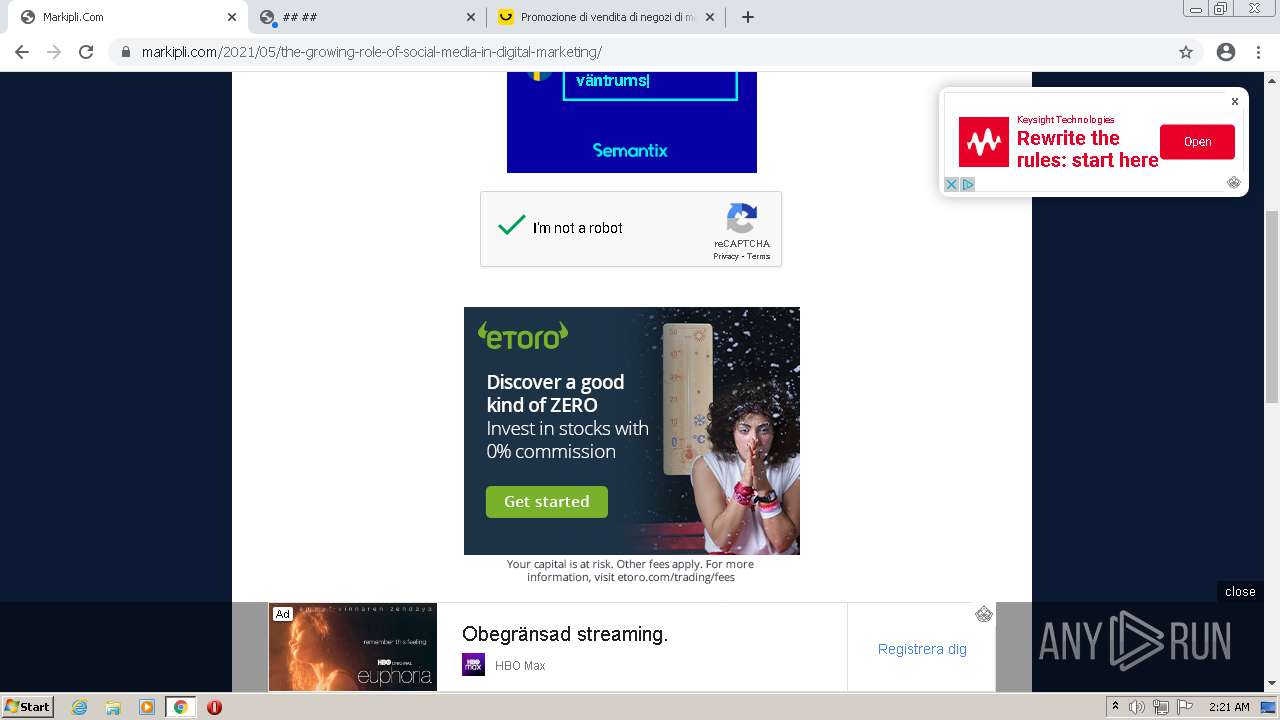
Task: Click Rewrite the rules headline
Action: [1087, 149]
